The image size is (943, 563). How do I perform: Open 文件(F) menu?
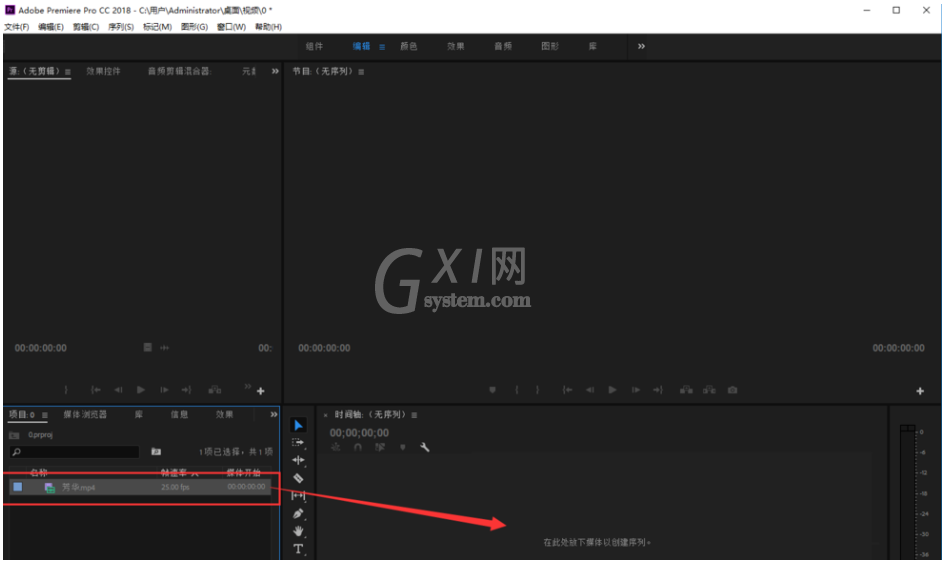click(x=16, y=27)
